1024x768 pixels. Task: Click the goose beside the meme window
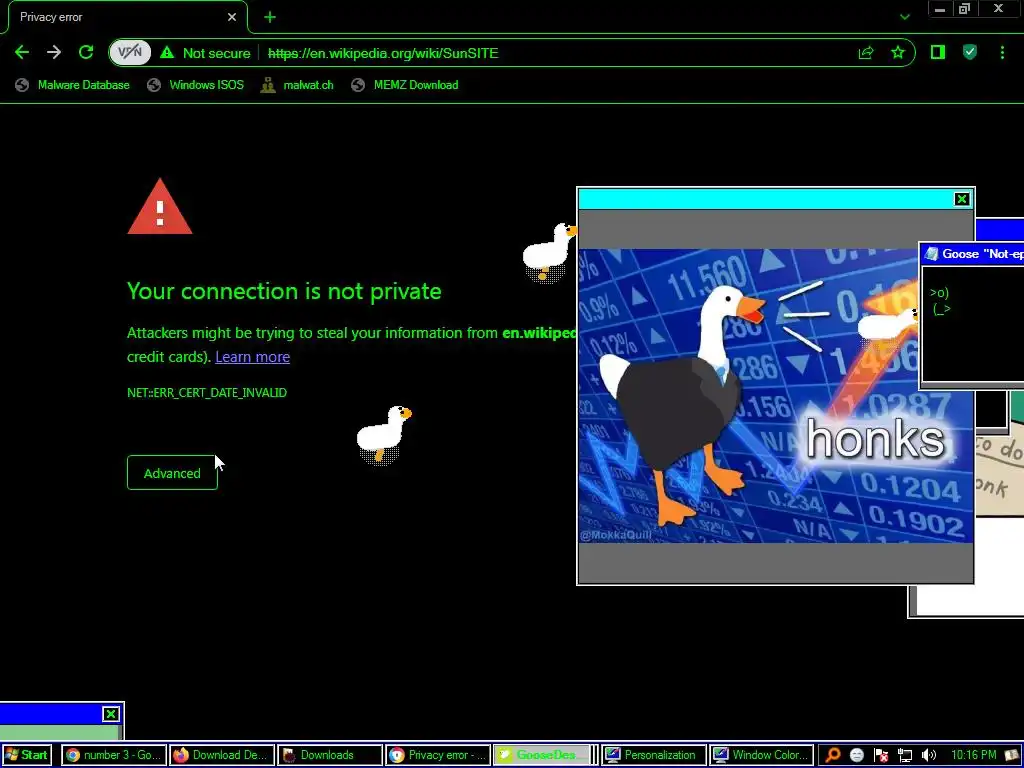(549, 252)
